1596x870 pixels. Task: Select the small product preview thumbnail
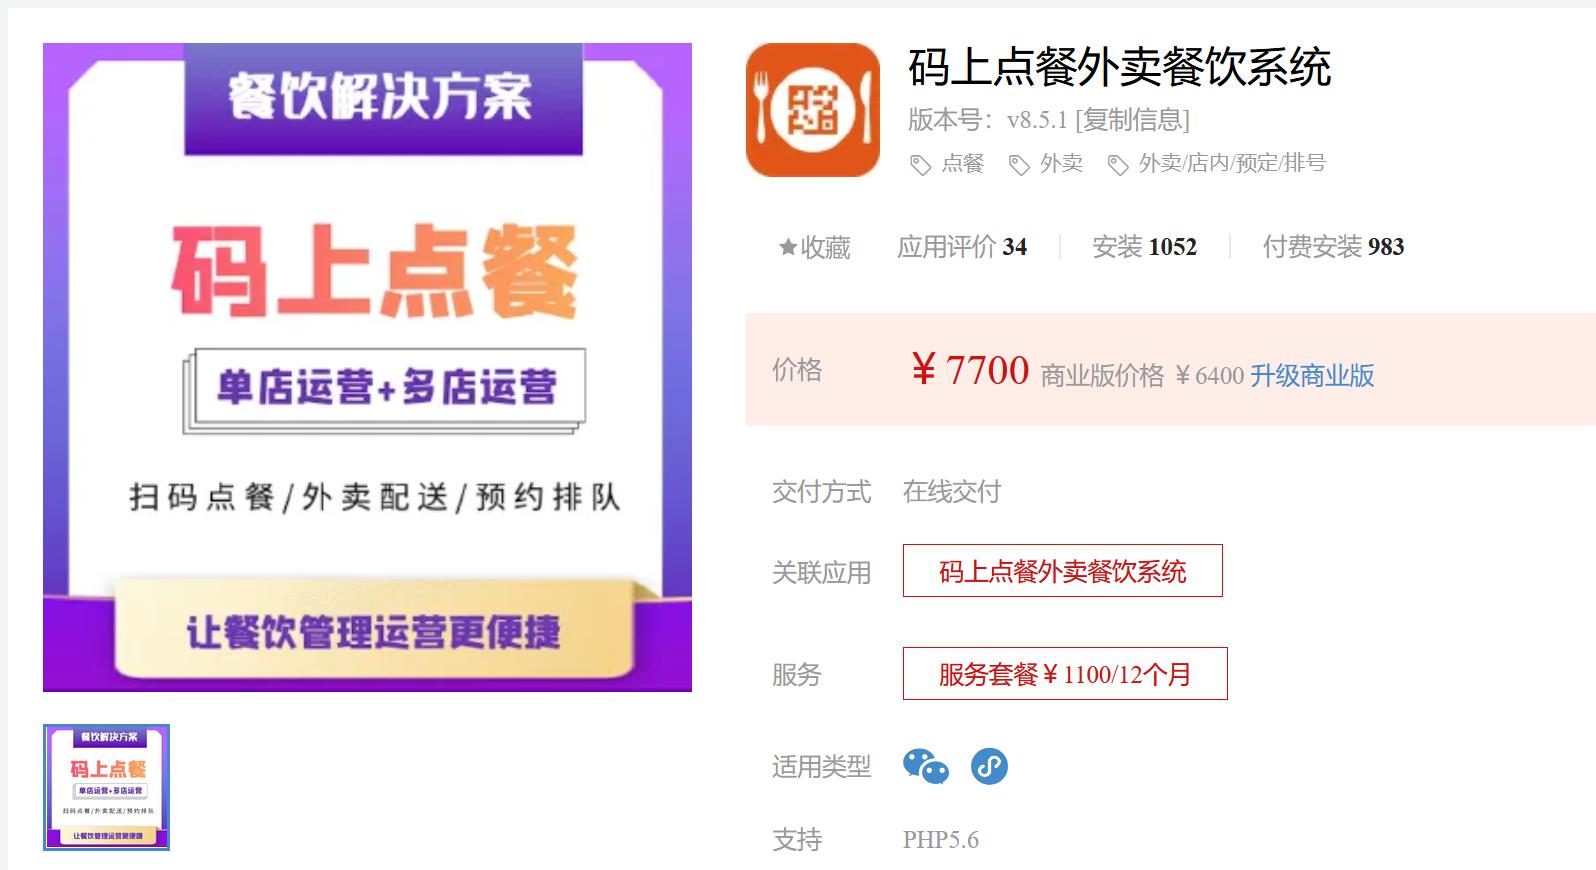107,787
